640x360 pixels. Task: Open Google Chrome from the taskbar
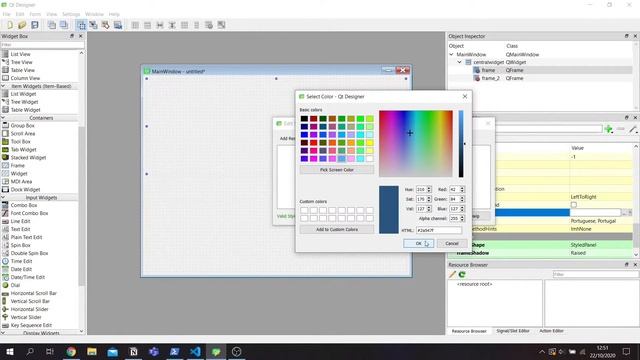71,351
